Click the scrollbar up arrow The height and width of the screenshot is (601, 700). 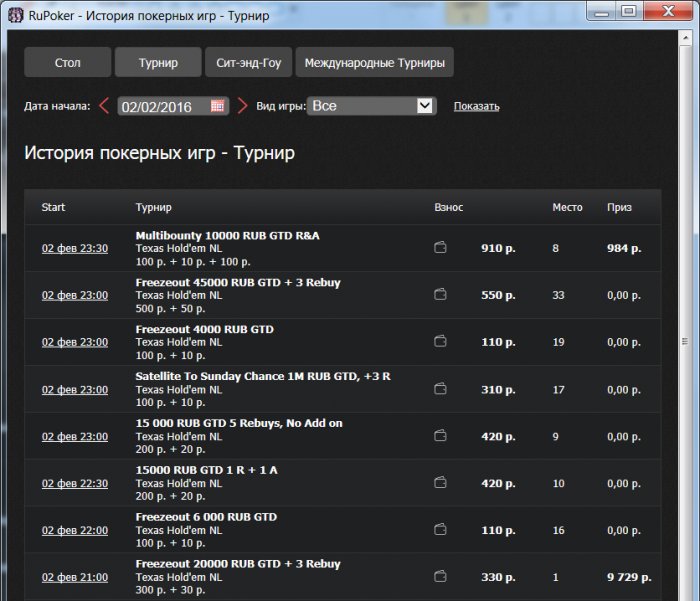point(685,38)
